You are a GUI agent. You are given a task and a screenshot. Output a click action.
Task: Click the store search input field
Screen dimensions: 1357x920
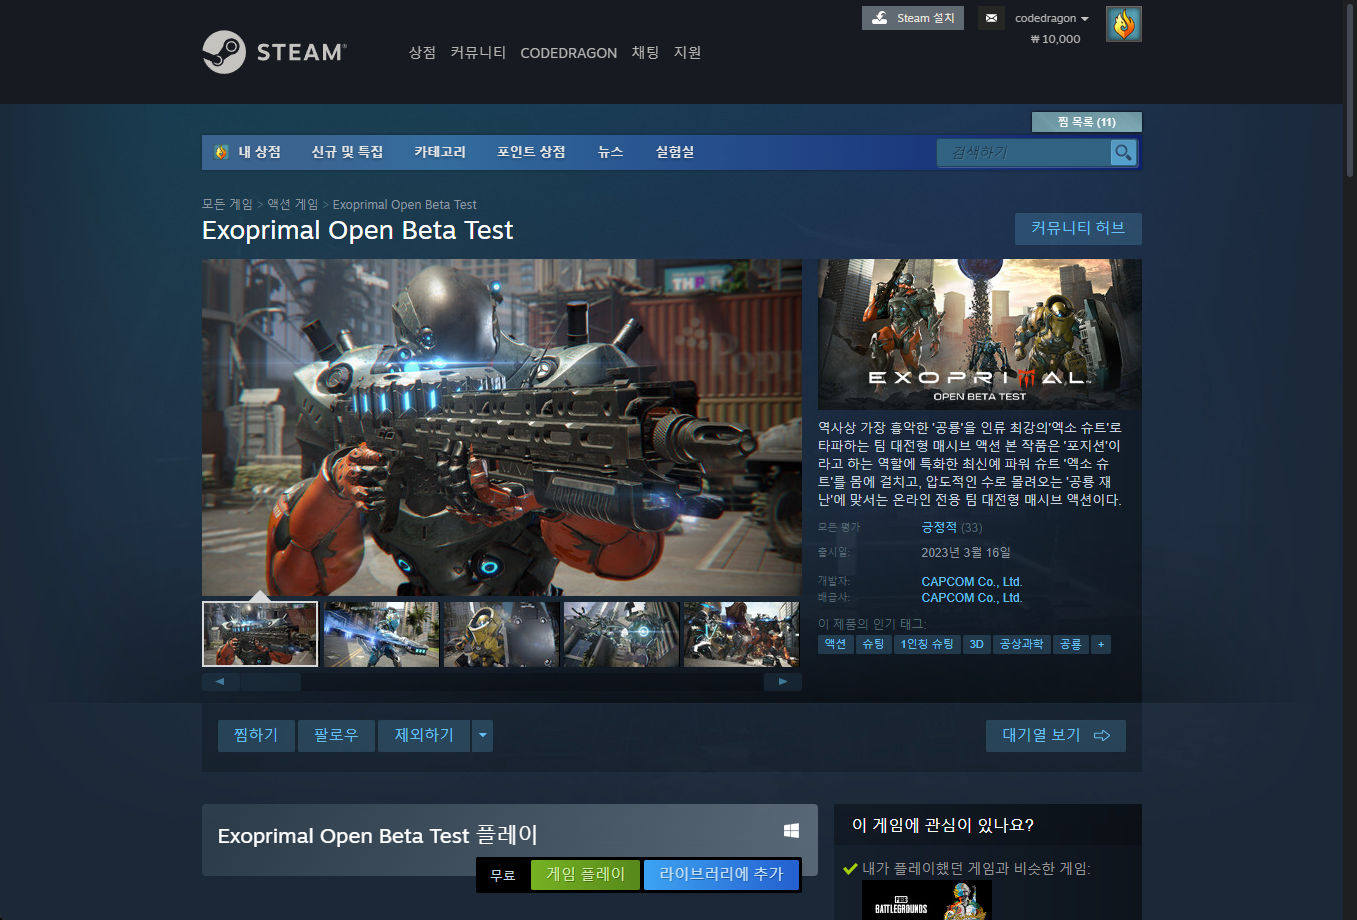pos(1024,152)
